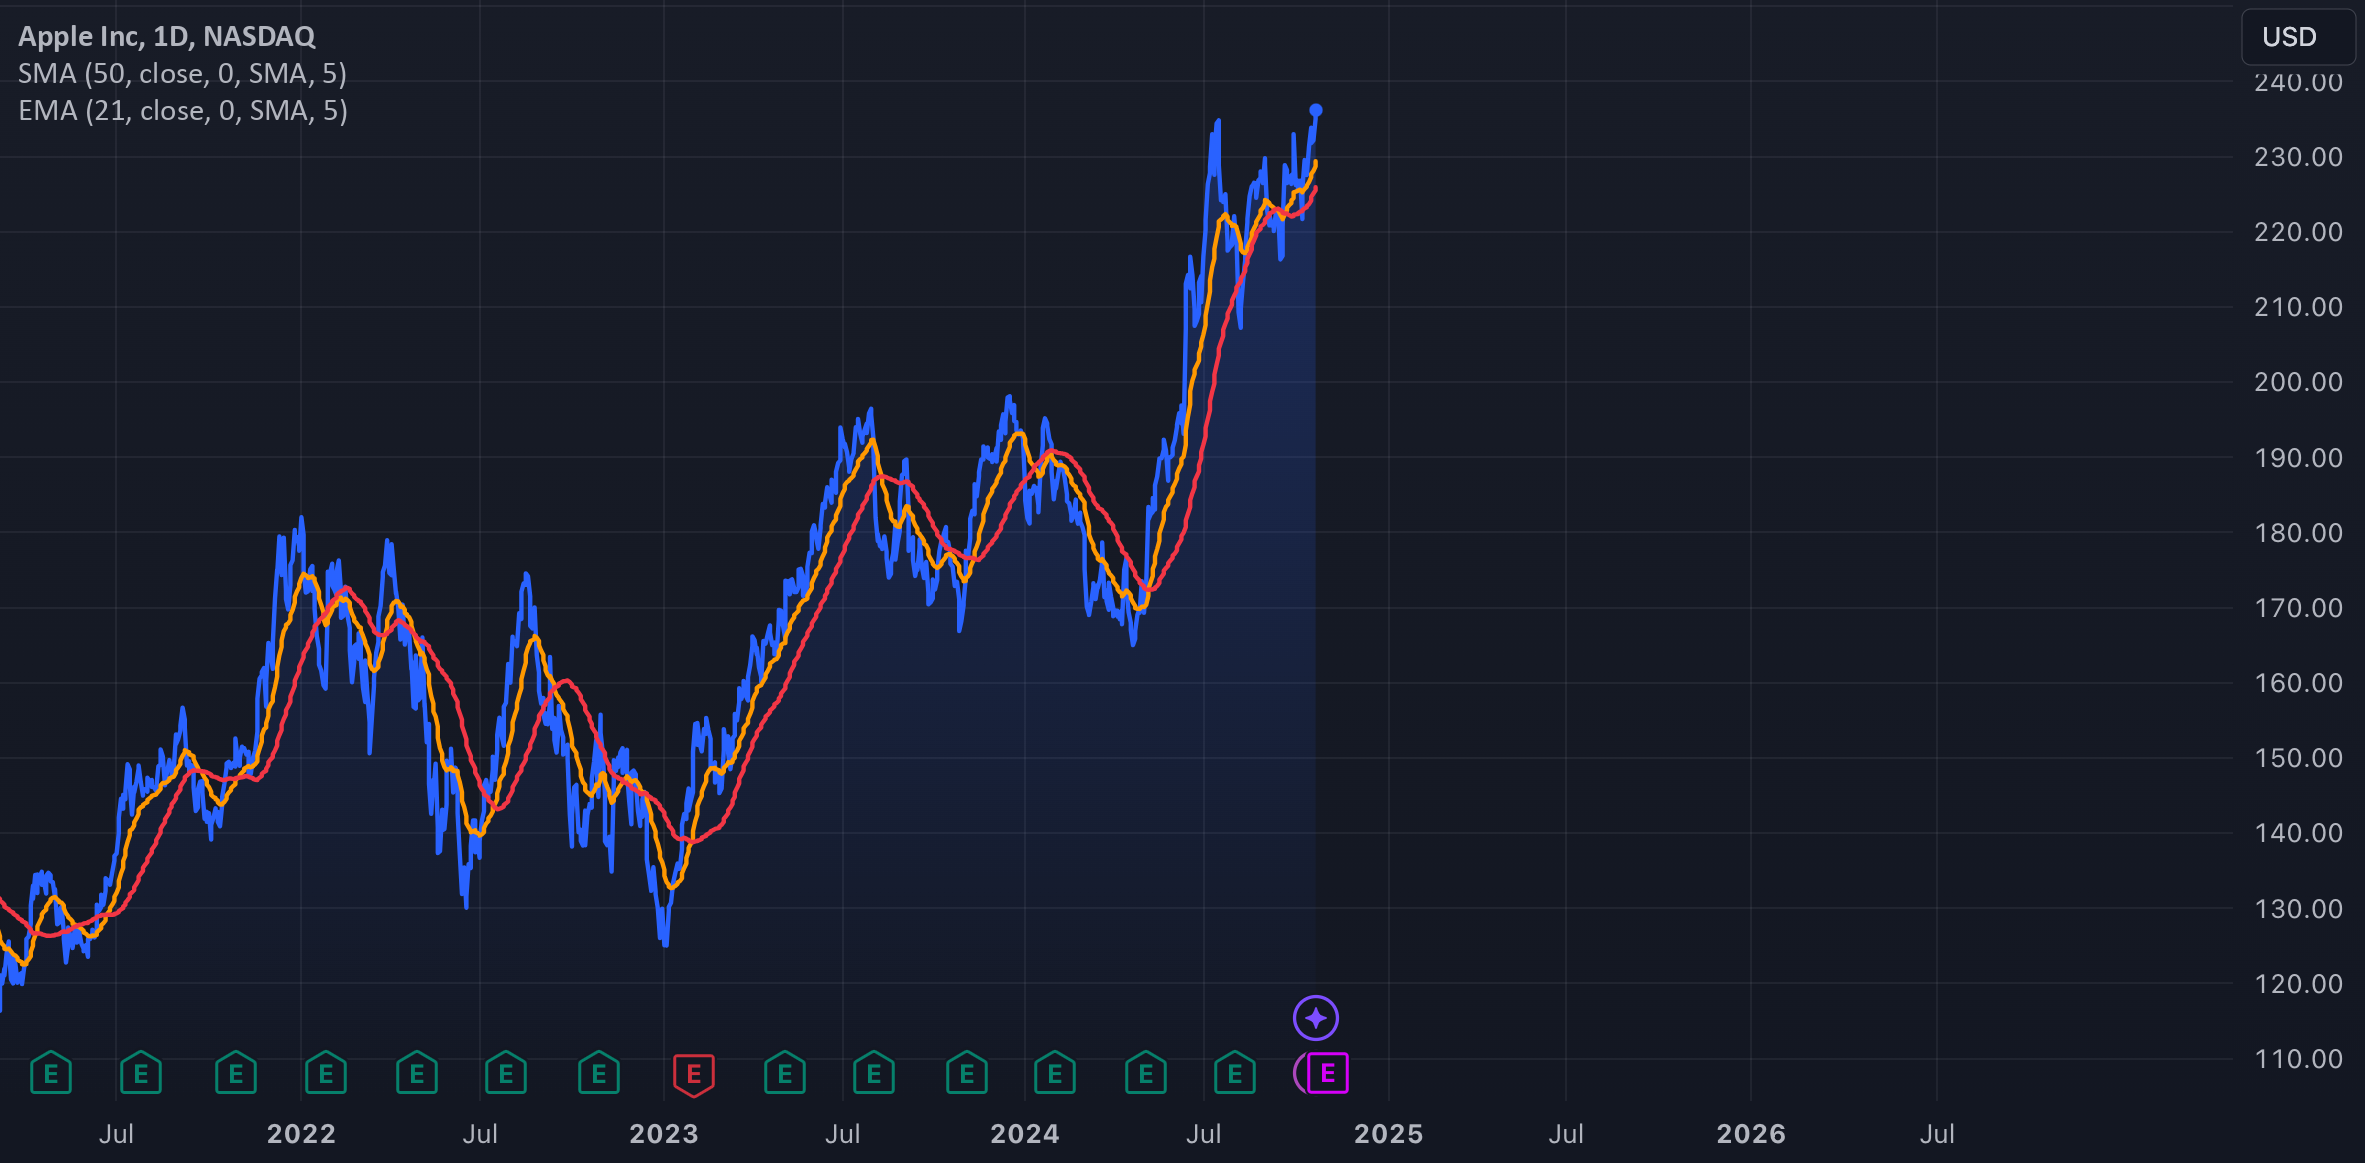Click the 2024 year label on time axis
Image resolution: width=2365 pixels, height=1163 pixels.
point(1025,1134)
